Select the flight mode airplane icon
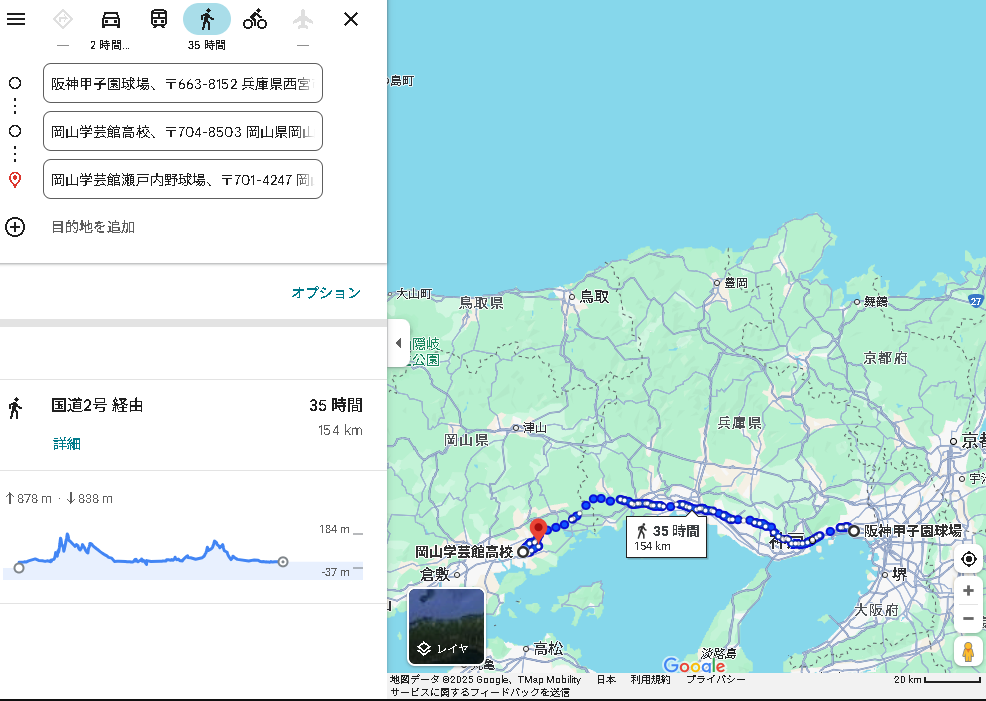Image resolution: width=986 pixels, height=701 pixels. click(x=302, y=19)
